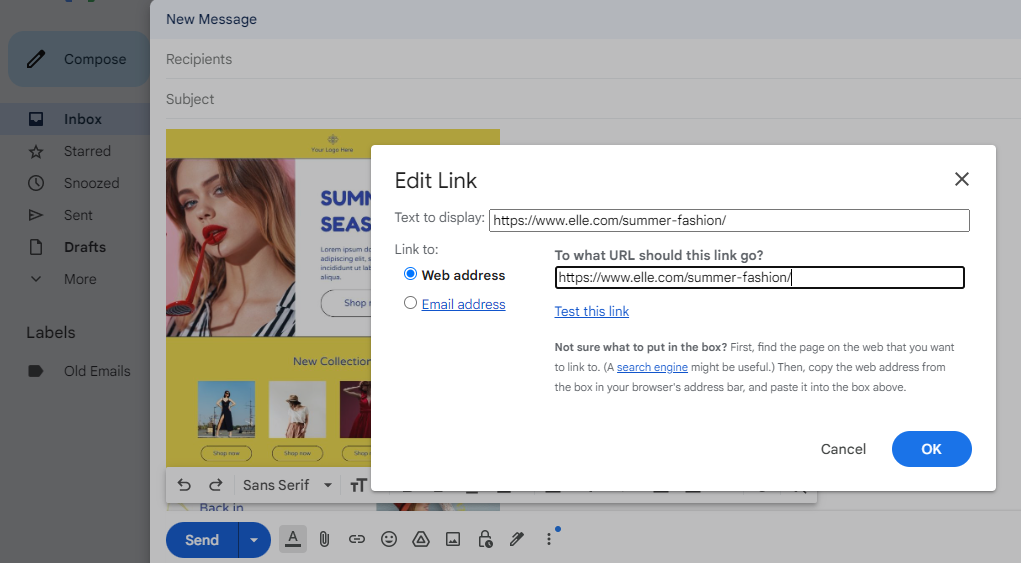Click the insert link icon
The width and height of the screenshot is (1021, 563).
[356, 539]
